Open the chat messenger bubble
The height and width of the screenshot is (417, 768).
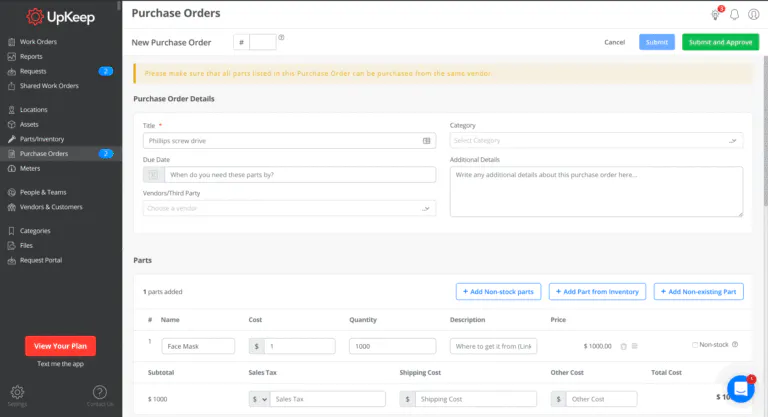click(x=740, y=388)
